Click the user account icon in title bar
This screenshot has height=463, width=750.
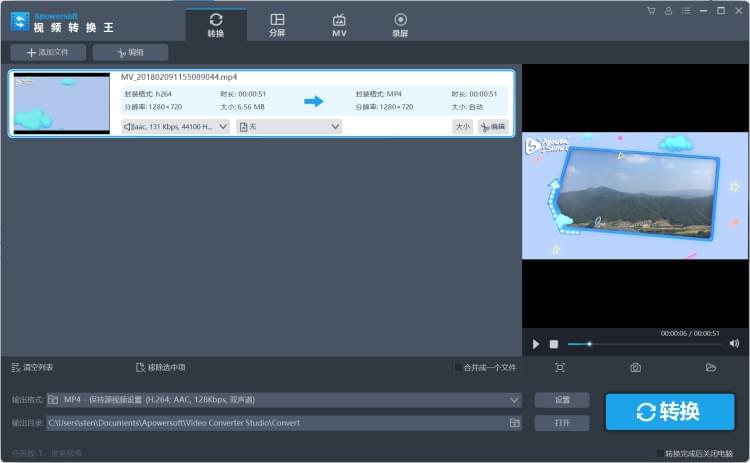coord(668,11)
